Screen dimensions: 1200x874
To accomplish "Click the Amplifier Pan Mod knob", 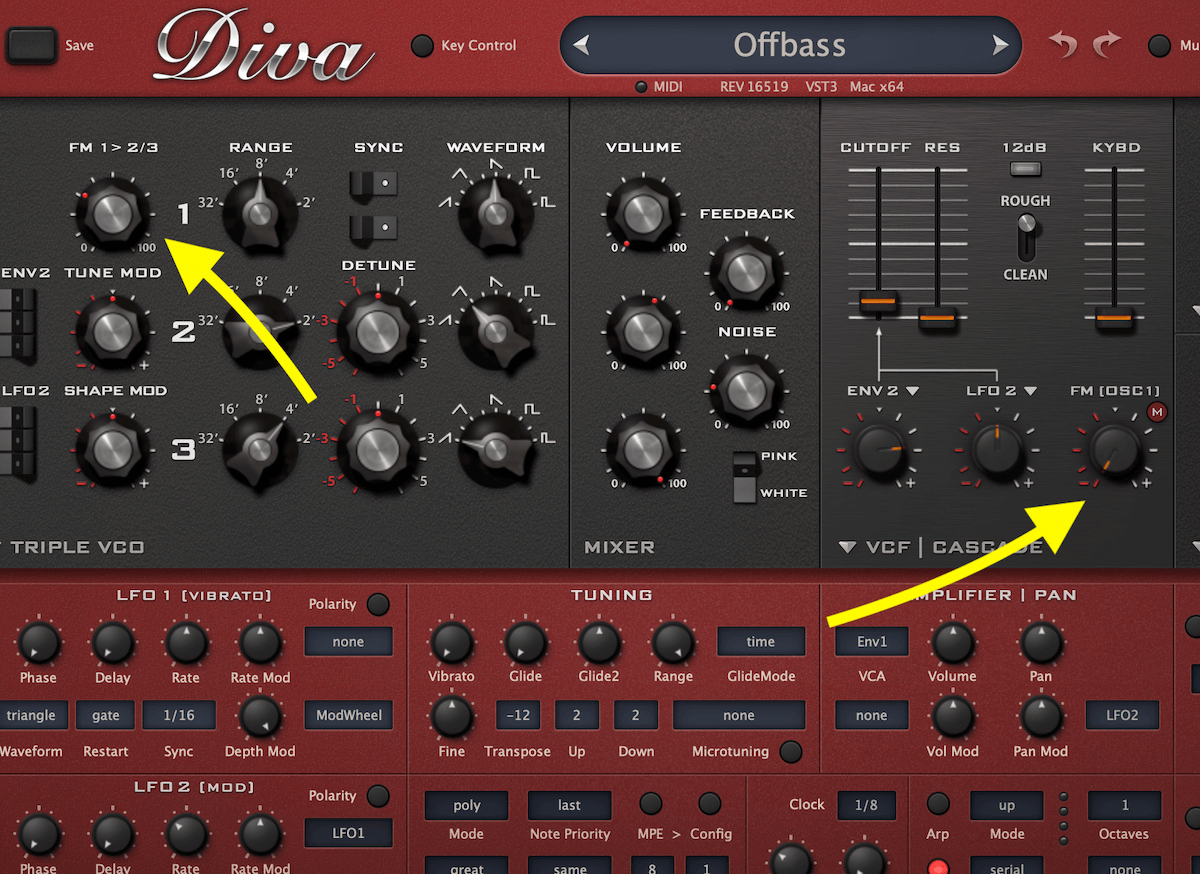I will [x=1040, y=716].
